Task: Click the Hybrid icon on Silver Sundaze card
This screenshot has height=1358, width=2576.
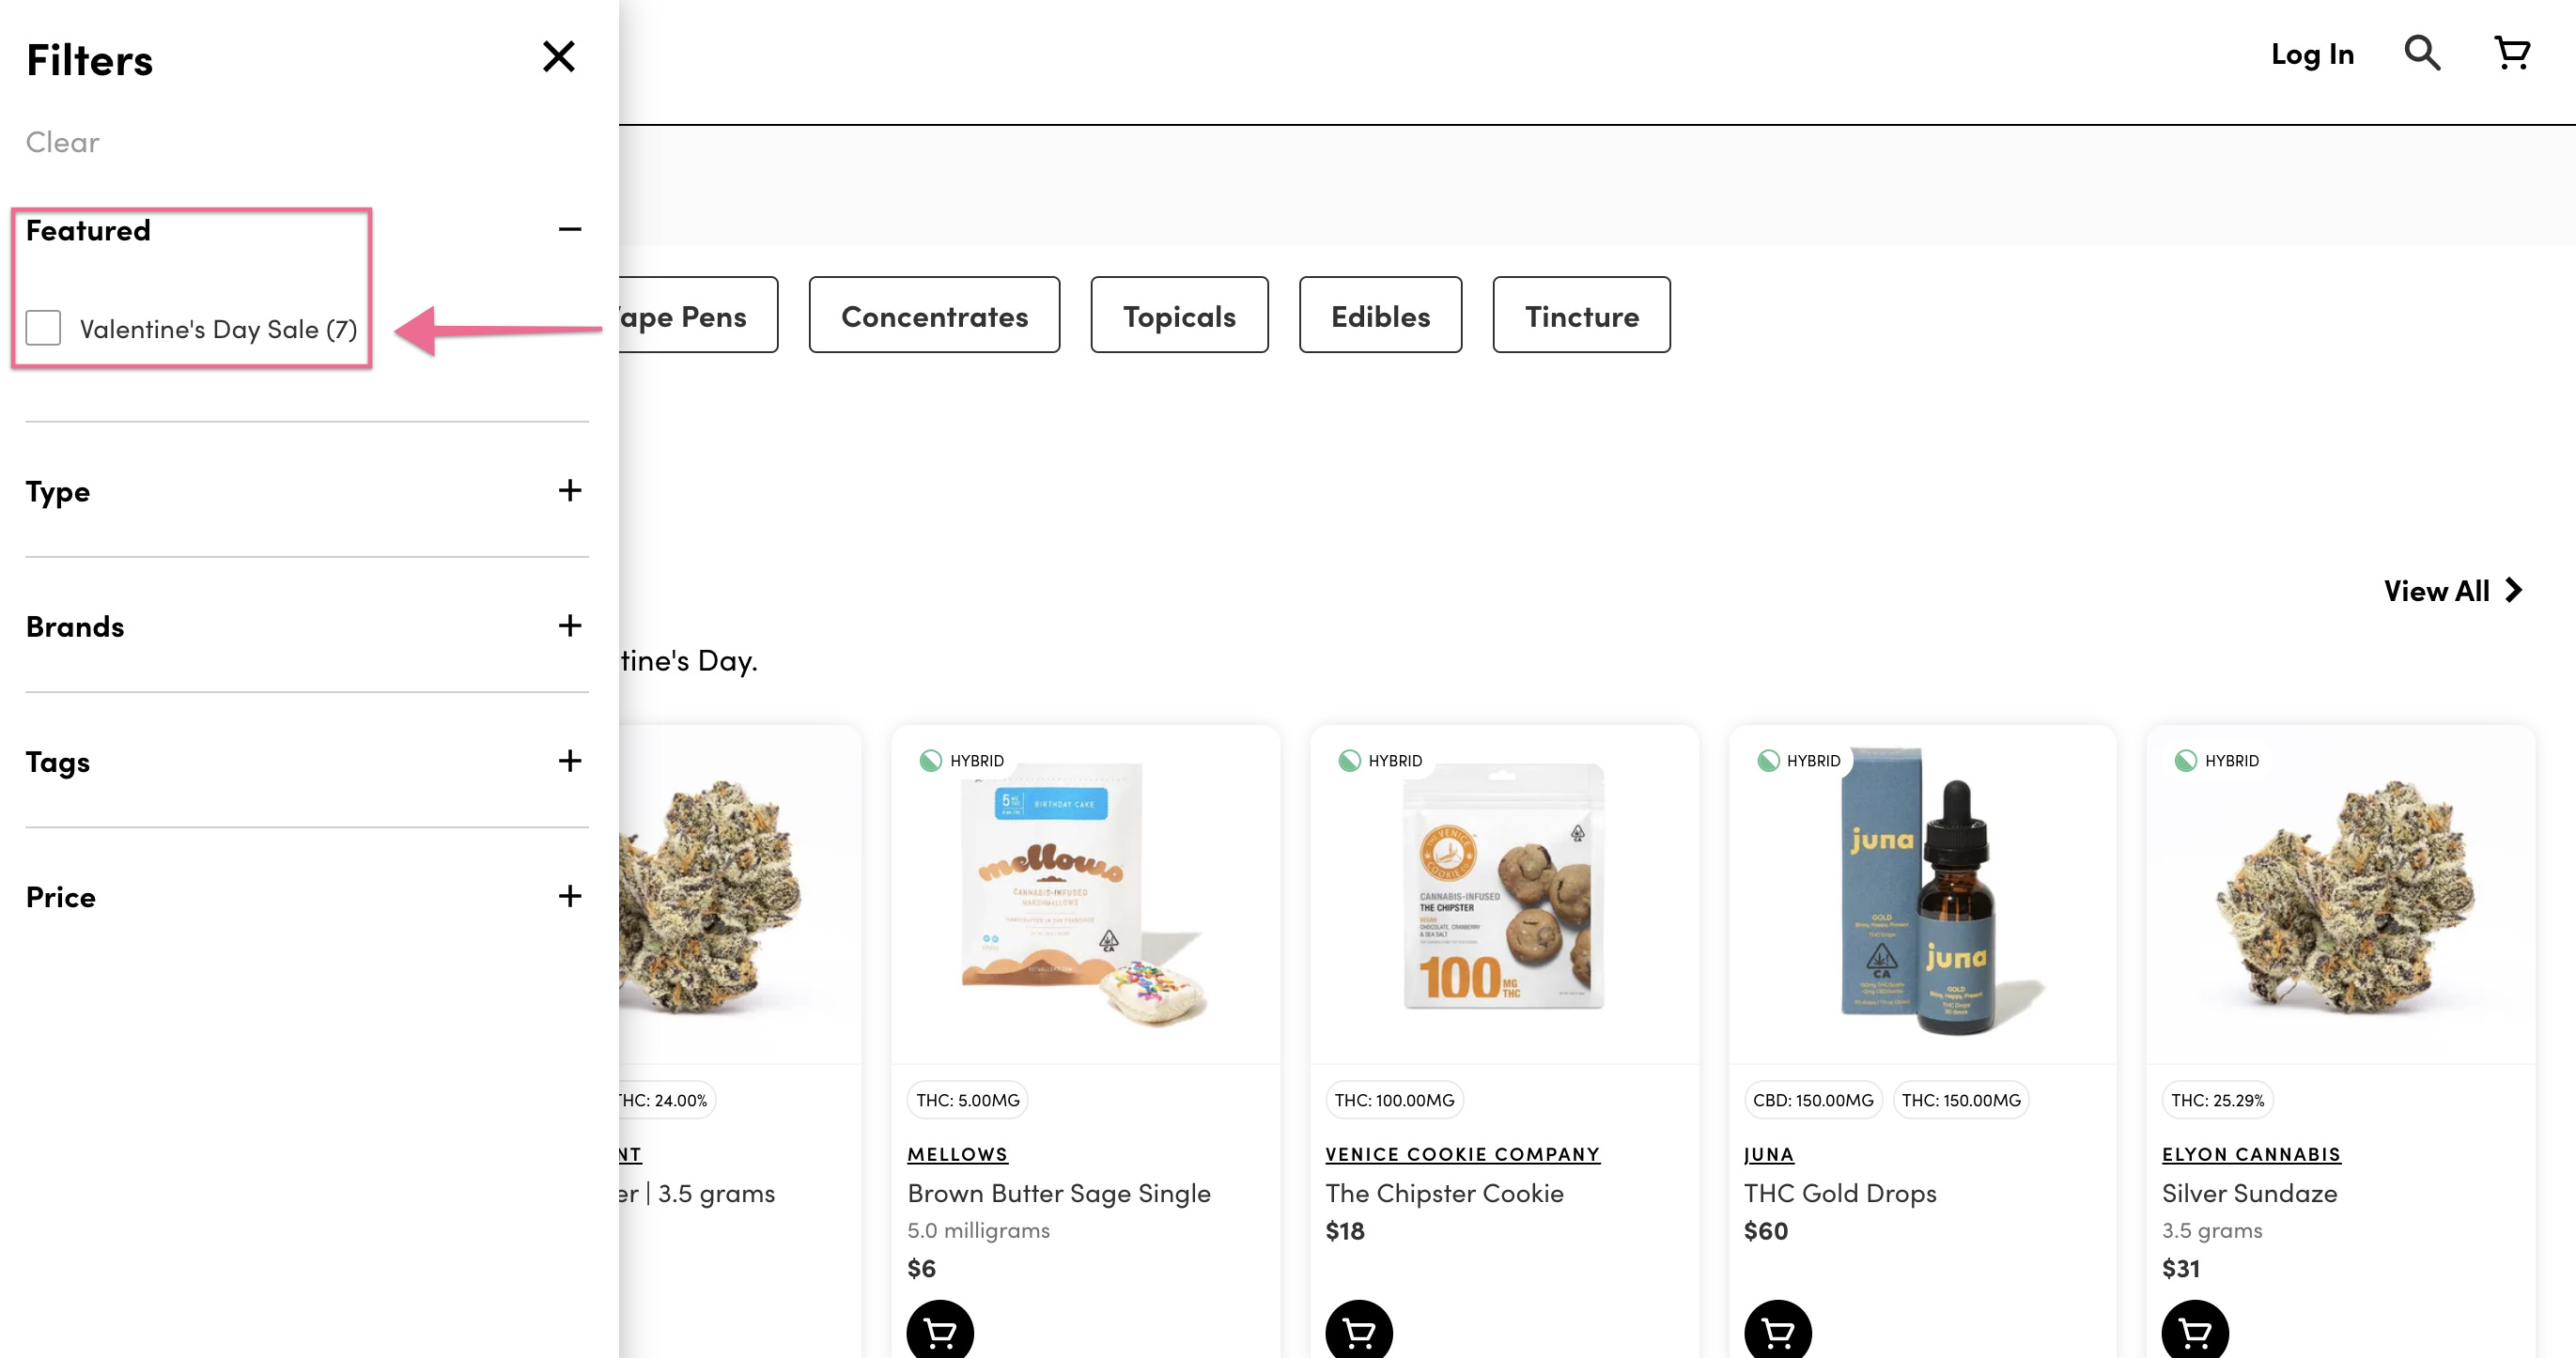Action: [2186, 761]
